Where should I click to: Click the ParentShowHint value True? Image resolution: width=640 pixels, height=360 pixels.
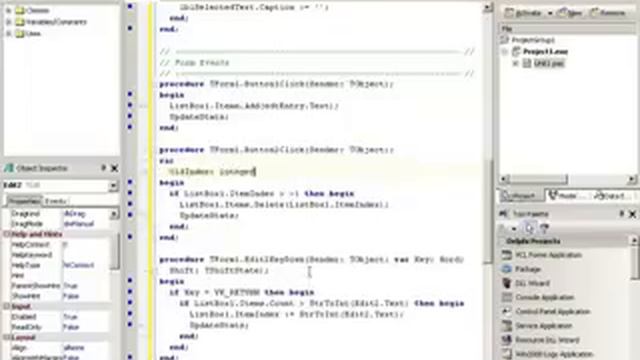(70, 286)
